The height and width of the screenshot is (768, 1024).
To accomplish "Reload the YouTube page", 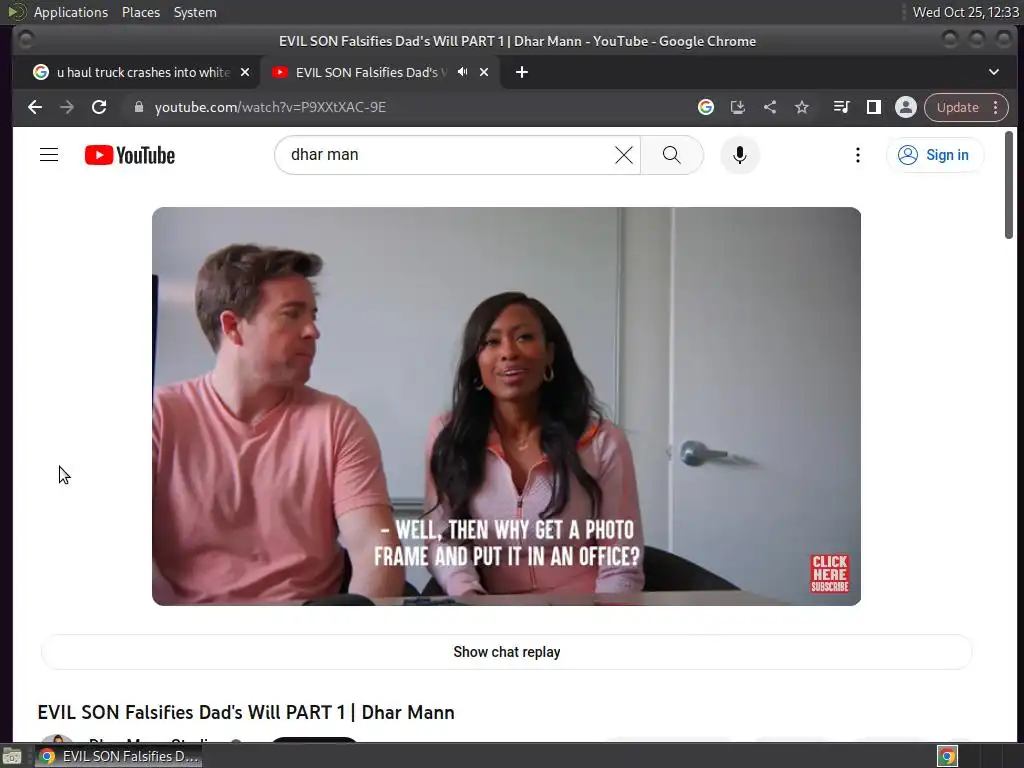I will (x=99, y=107).
